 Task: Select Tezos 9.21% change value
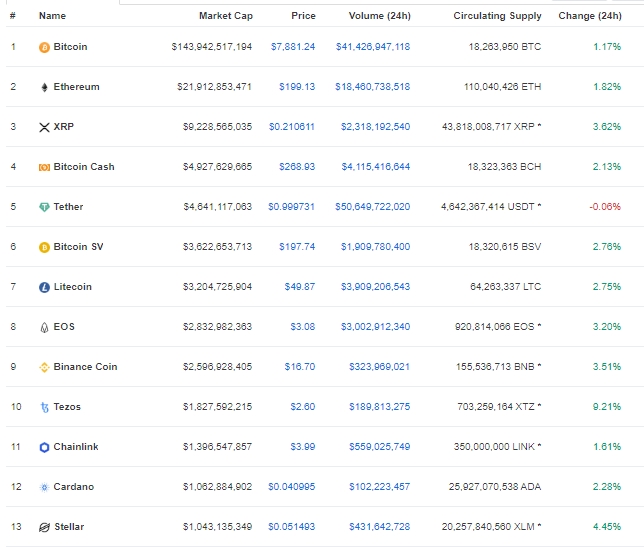point(607,407)
